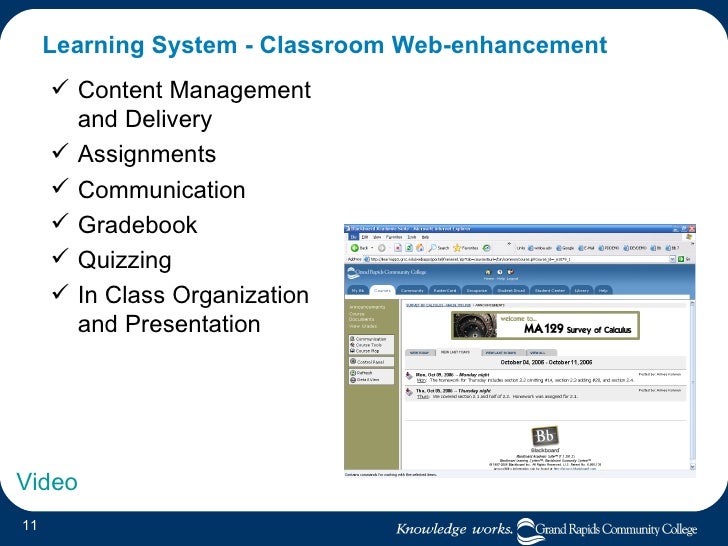The height and width of the screenshot is (546, 728).
Task: Open the Favorites menu in menu bar
Action: pyautogui.click(x=394, y=237)
